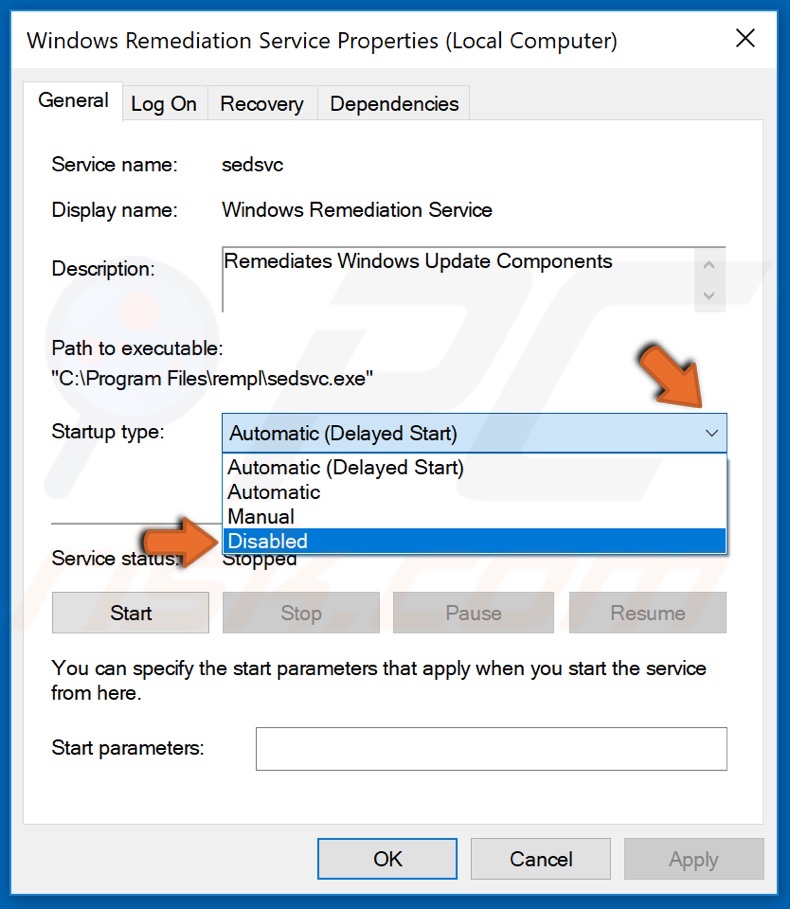
Task: Click the Start service button
Action: [130, 612]
